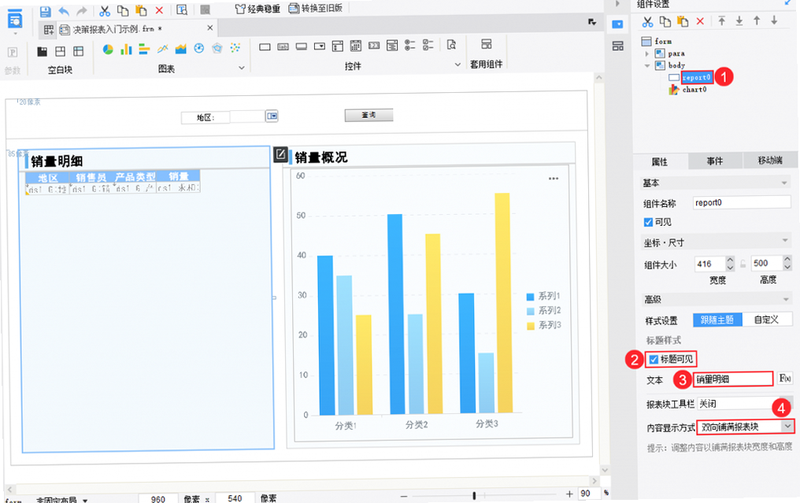The width and height of the screenshot is (800, 503).
Task: Move component up one layer
Action: 757,20
